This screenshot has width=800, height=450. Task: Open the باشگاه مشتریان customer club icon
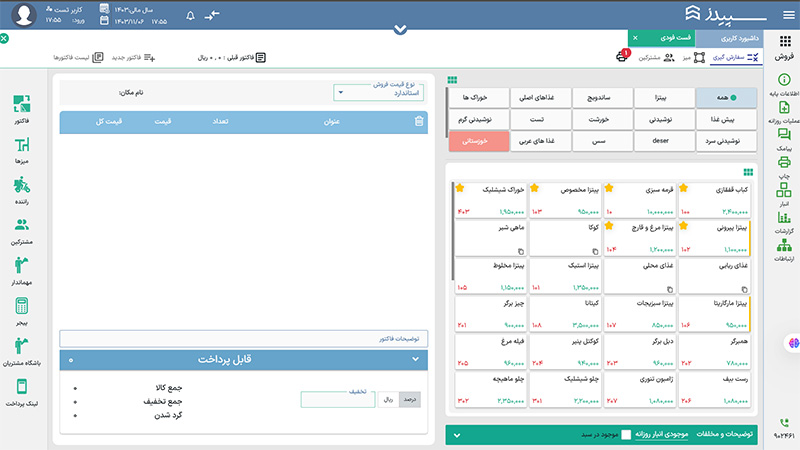tap(21, 346)
